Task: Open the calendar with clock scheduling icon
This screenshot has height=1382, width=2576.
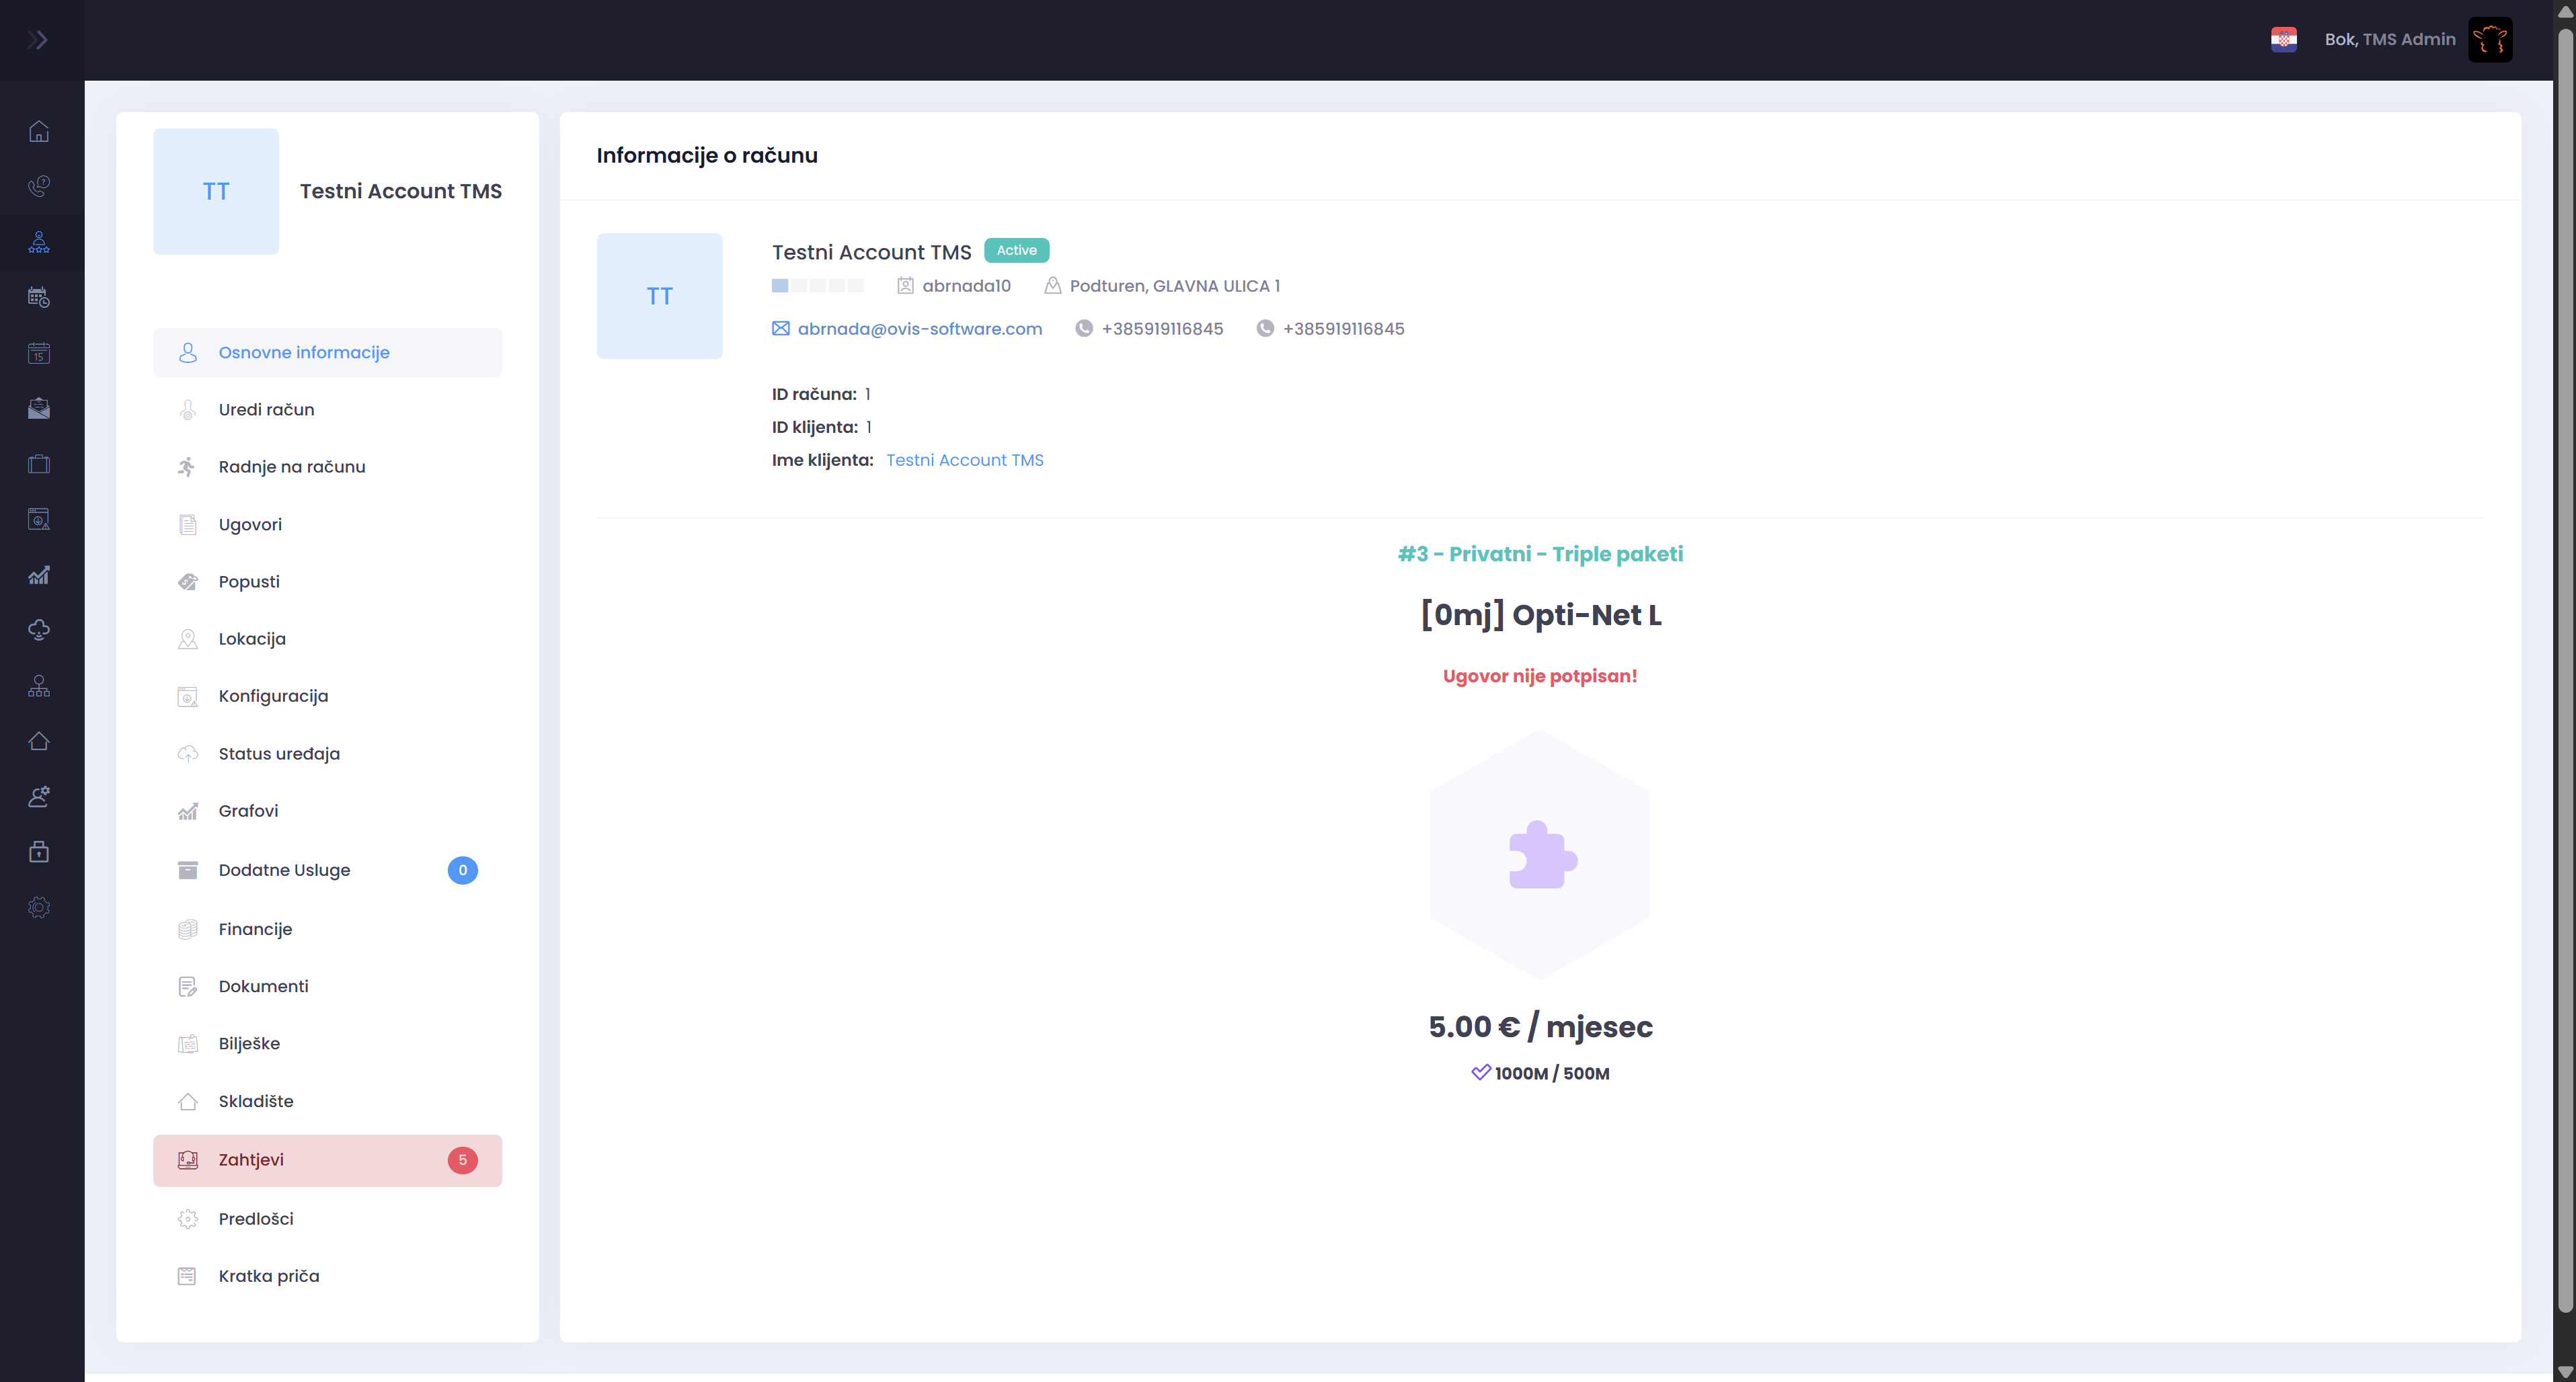Action: click(39, 296)
